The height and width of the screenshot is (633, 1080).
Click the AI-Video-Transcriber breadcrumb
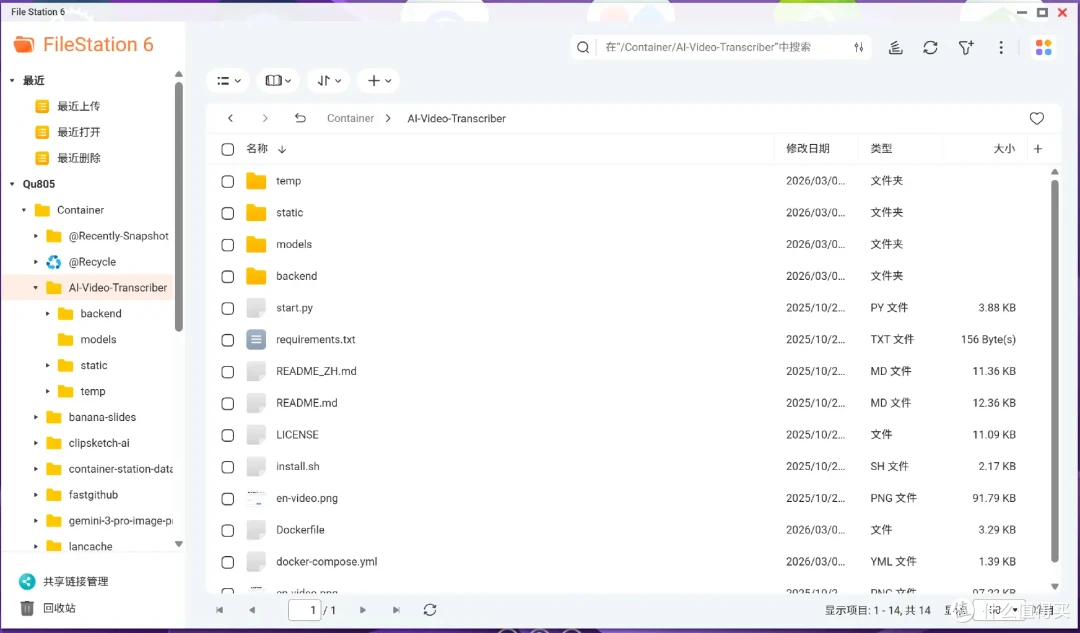click(x=457, y=118)
